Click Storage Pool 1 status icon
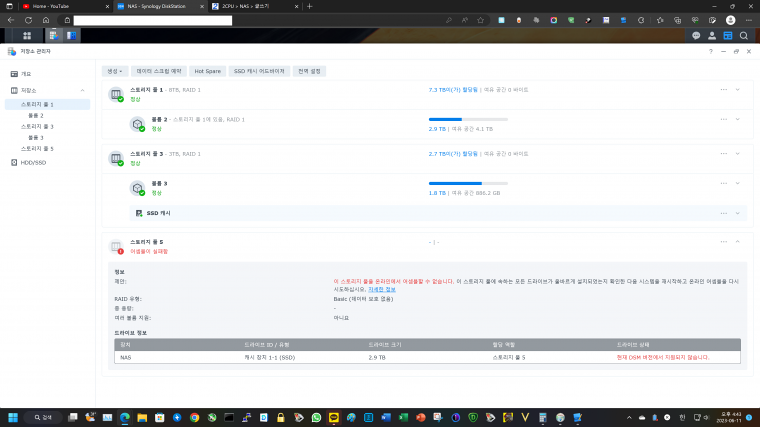This screenshot has height=427, width=760. pos(116,95)
